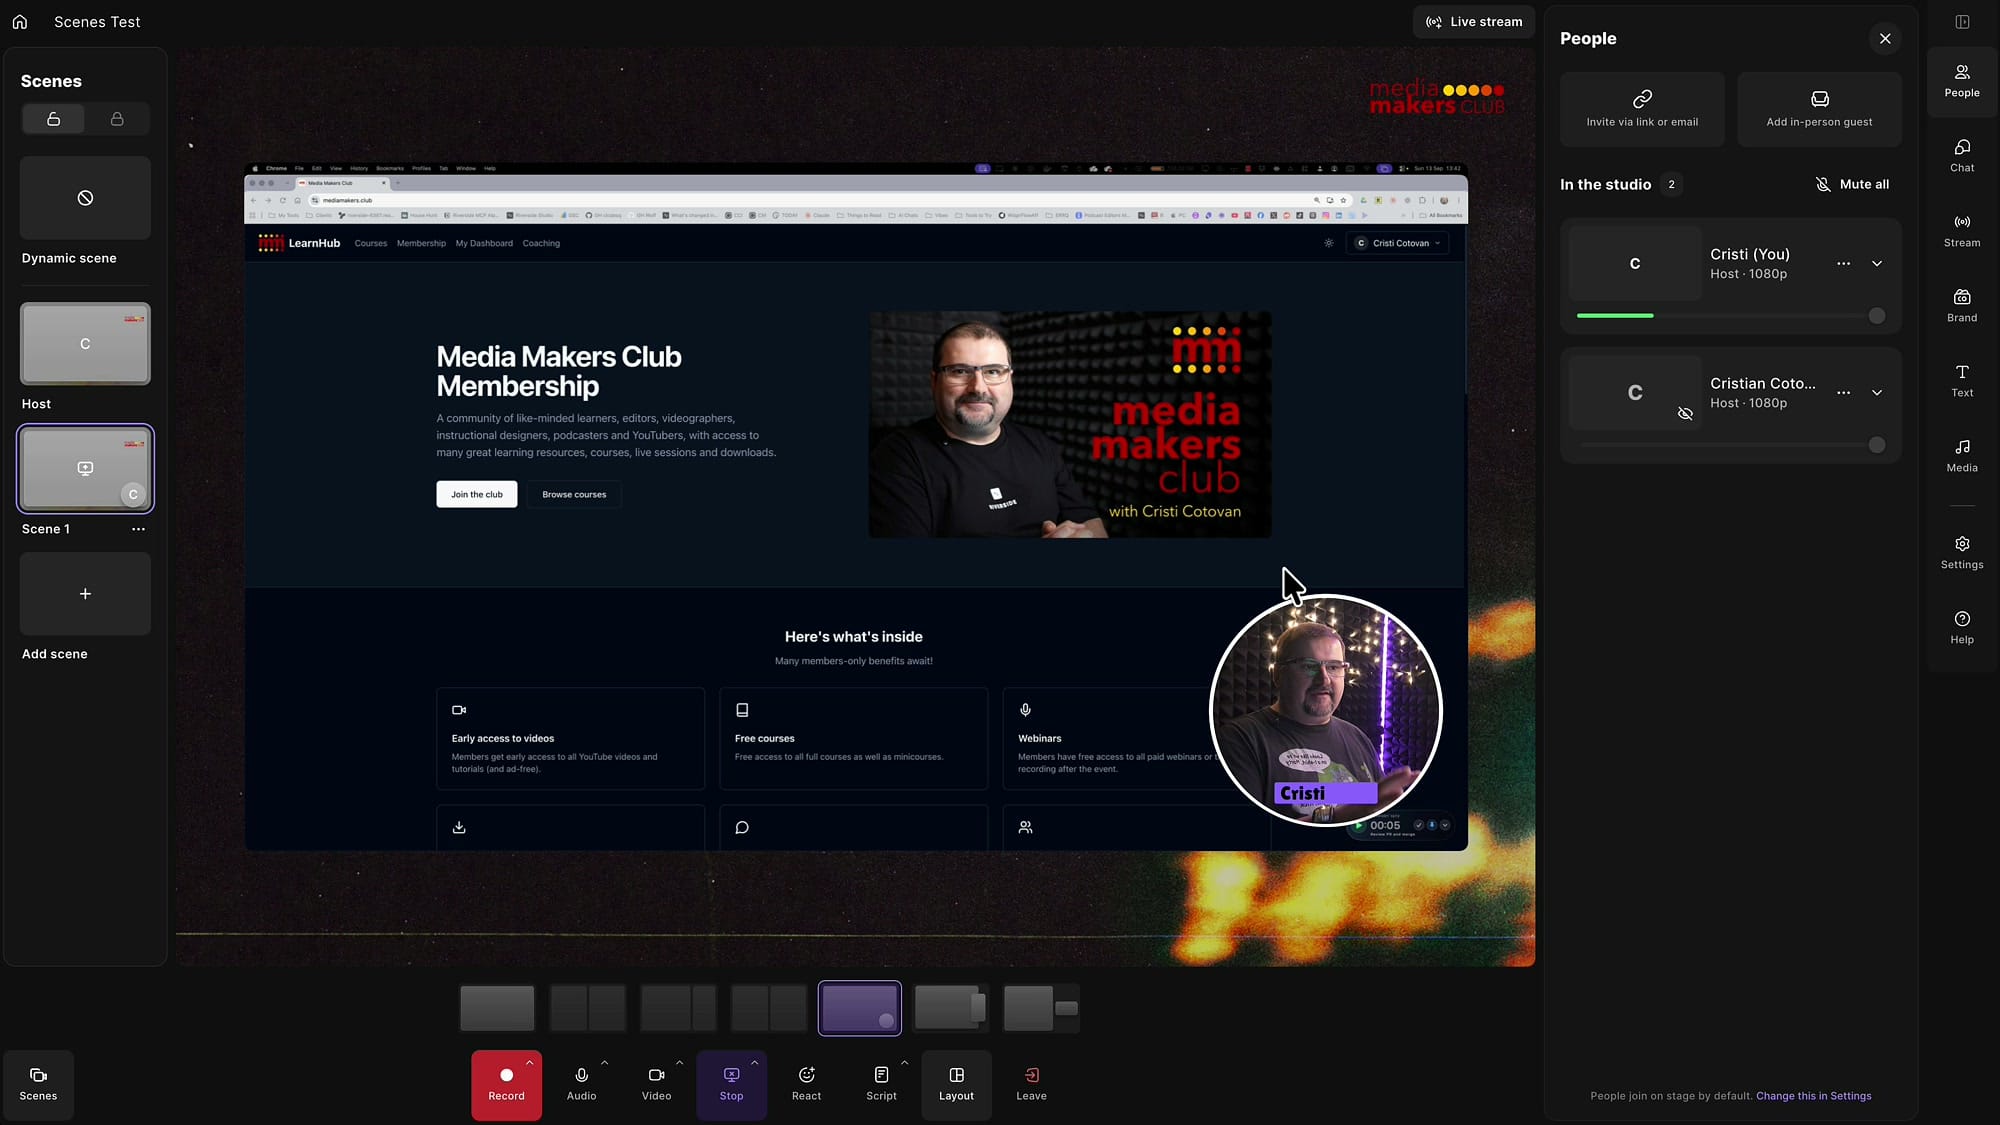Open the Text overlay panel

1962,381
